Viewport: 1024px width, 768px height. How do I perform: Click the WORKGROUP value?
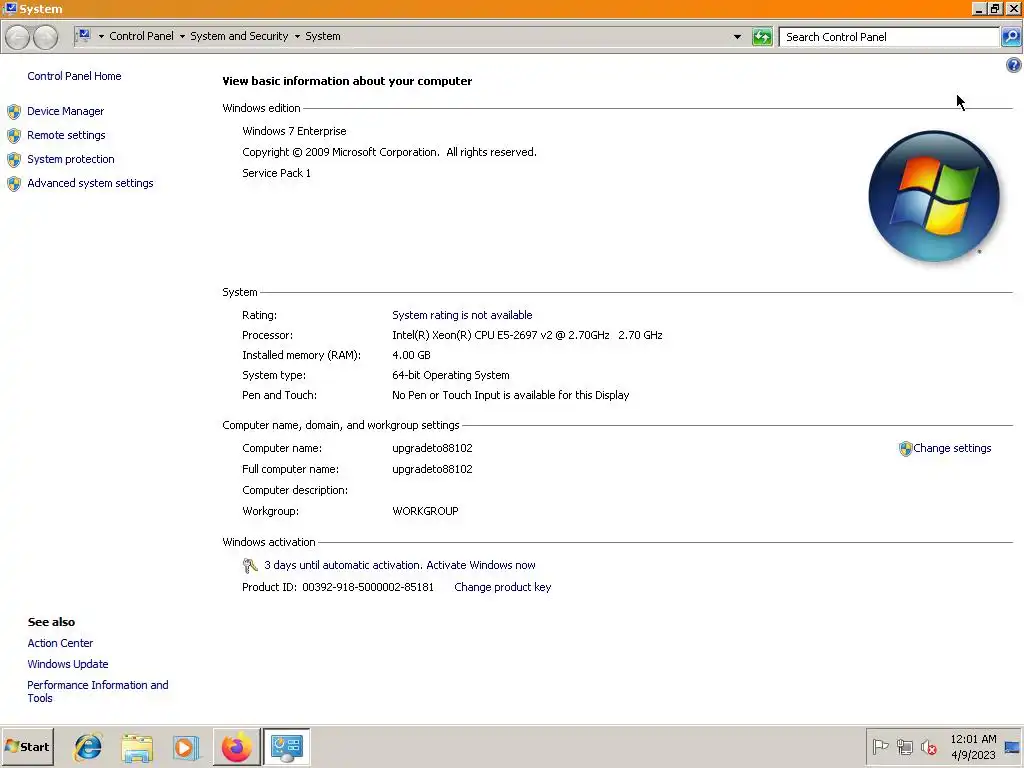(425, 511)
